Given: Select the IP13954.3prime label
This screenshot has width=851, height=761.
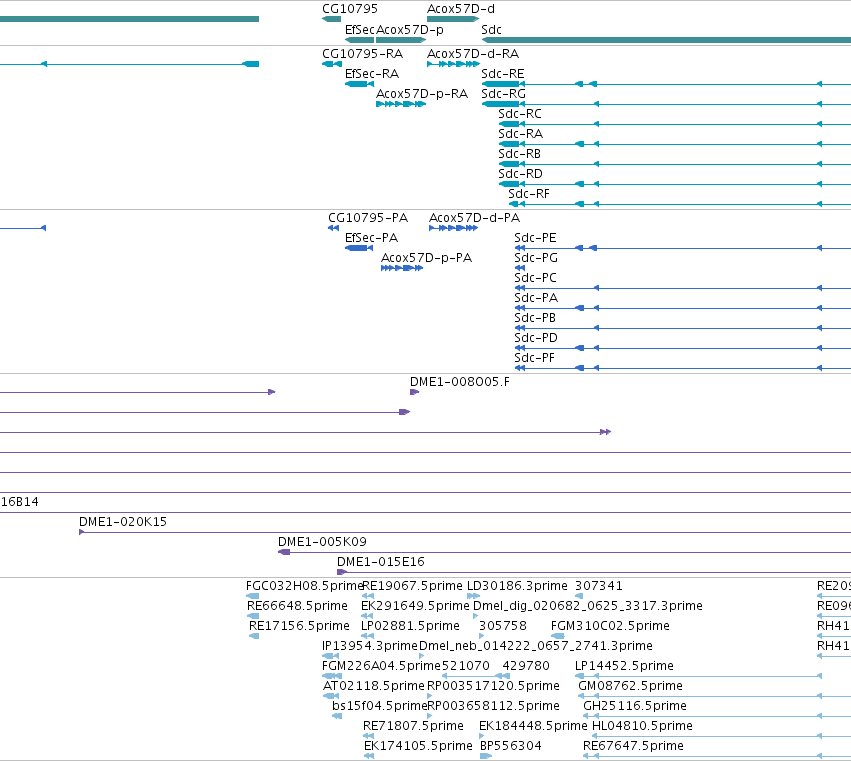Looking at the screenshot, I should (370, 646).
